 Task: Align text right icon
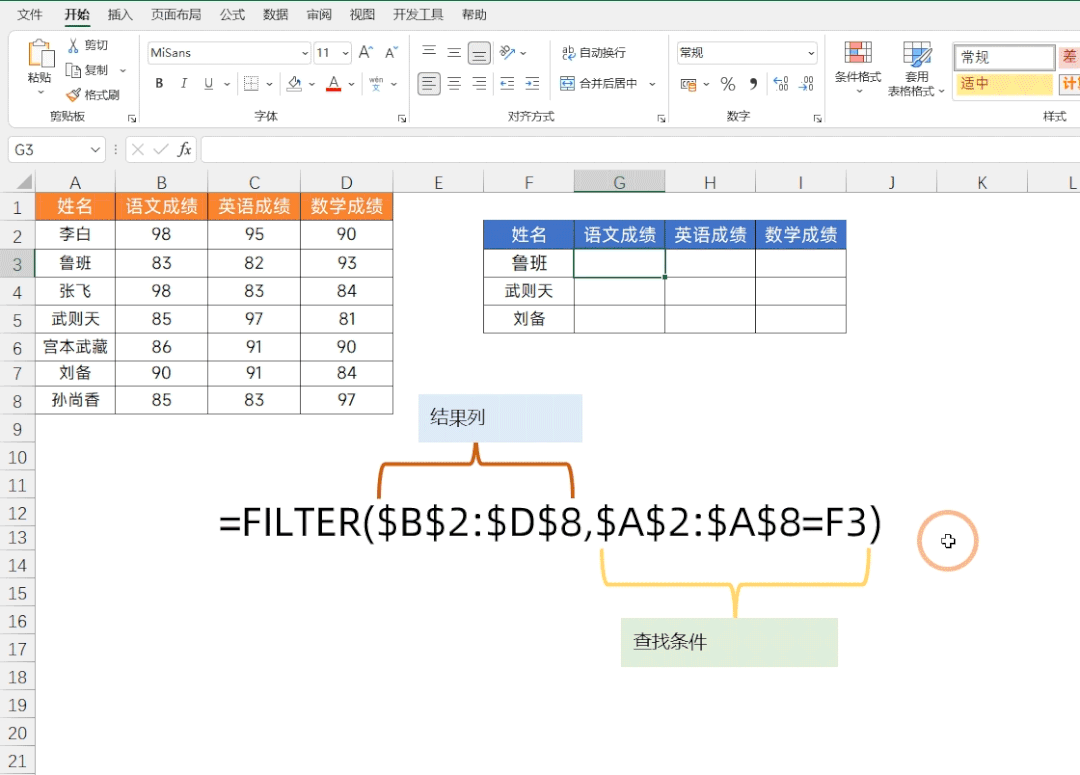[x=479, y=84]
